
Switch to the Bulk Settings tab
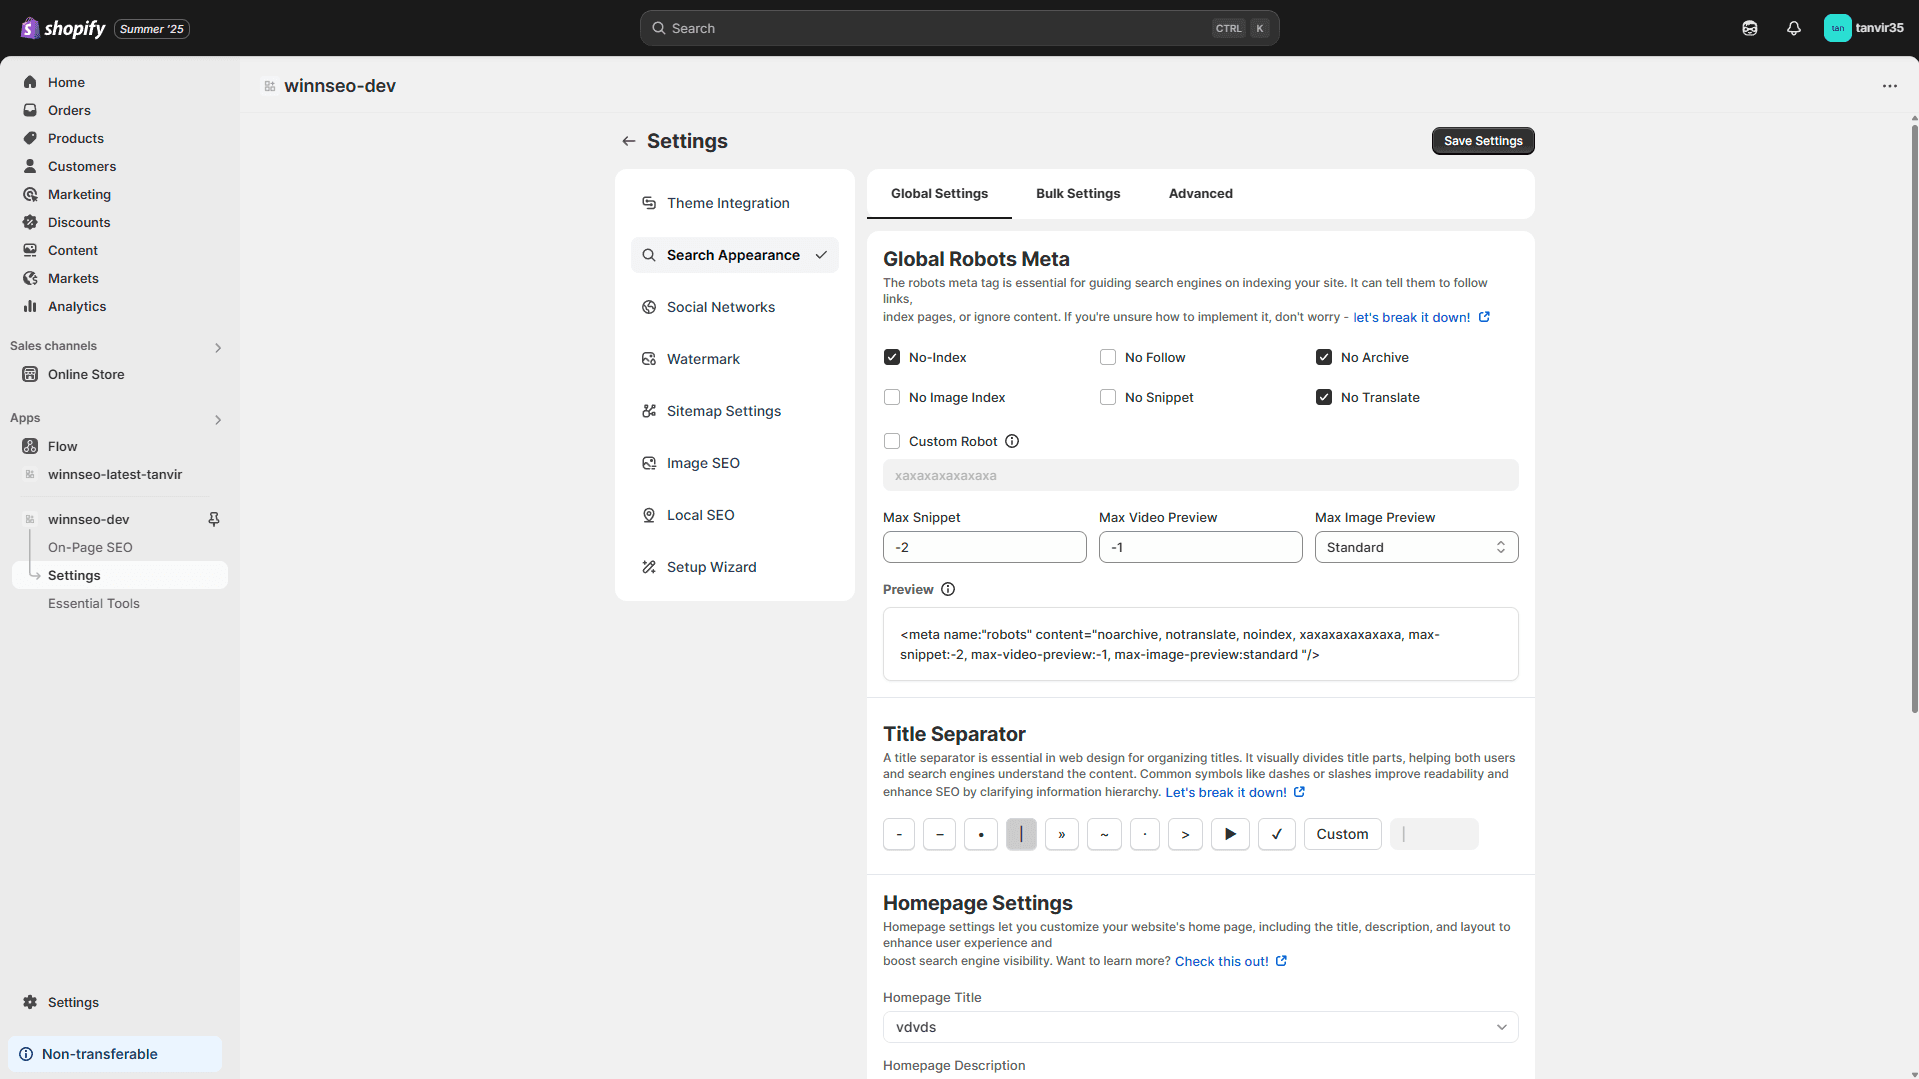point(1078,194)
